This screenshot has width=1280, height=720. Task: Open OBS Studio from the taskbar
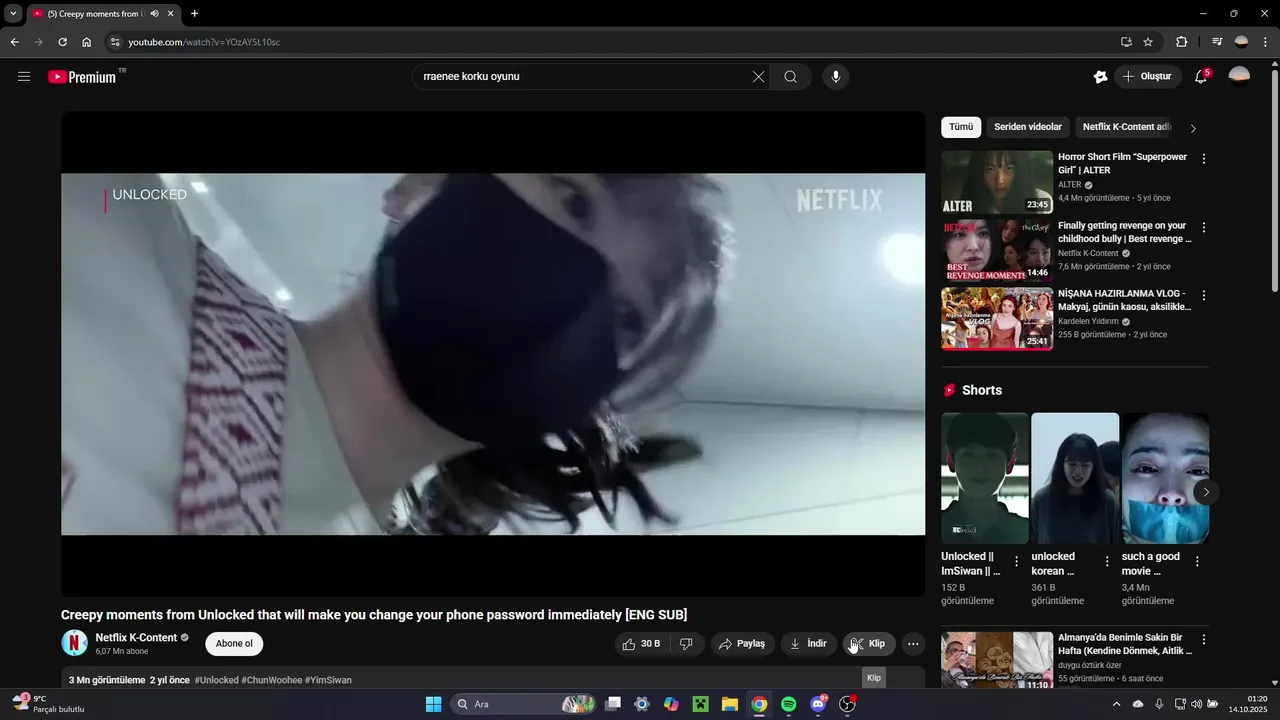pos(847,704)
